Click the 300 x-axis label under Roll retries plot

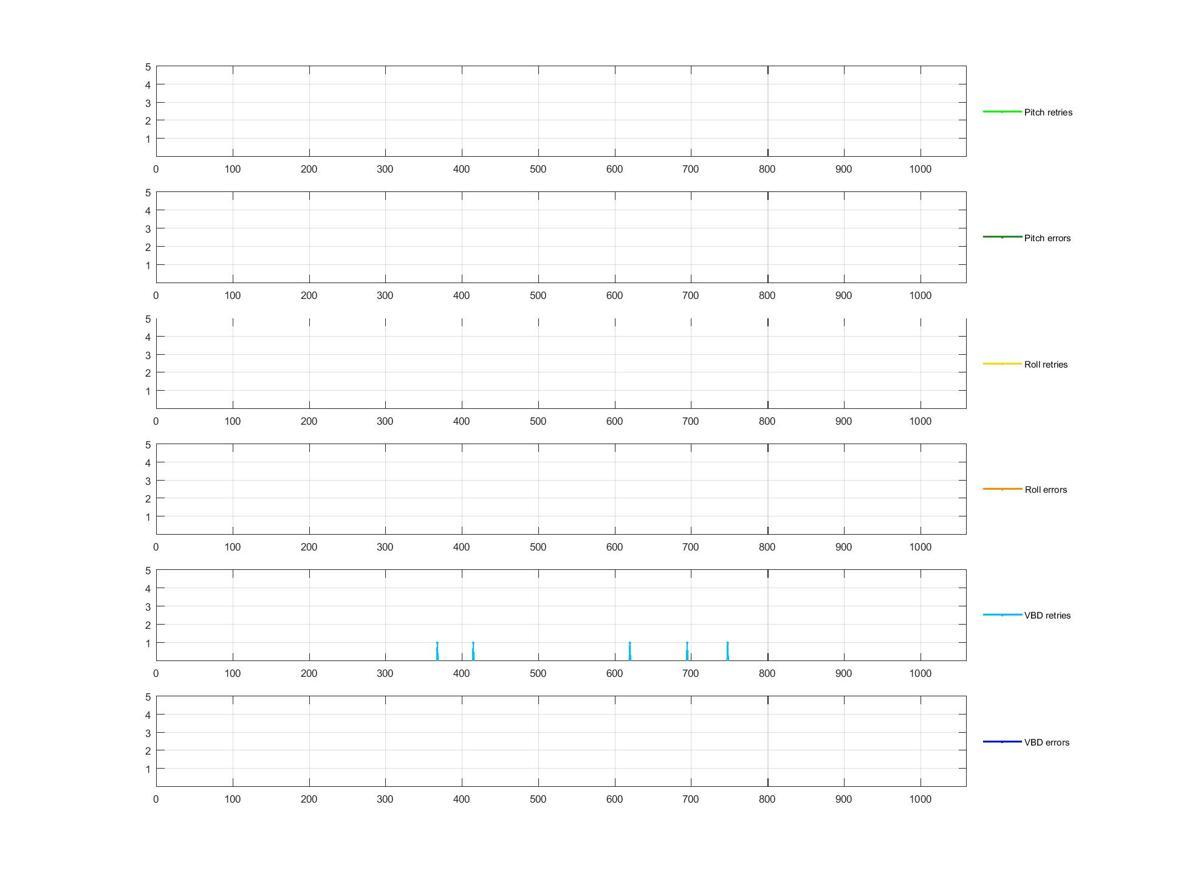pyautogui.click(x=385, y=421)
